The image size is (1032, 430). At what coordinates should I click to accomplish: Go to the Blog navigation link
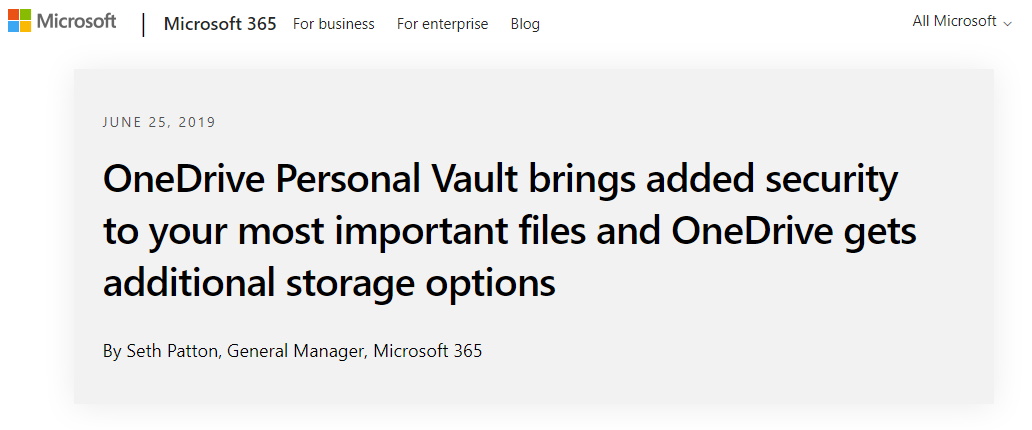pyautogui.click(x=525, y=24)
